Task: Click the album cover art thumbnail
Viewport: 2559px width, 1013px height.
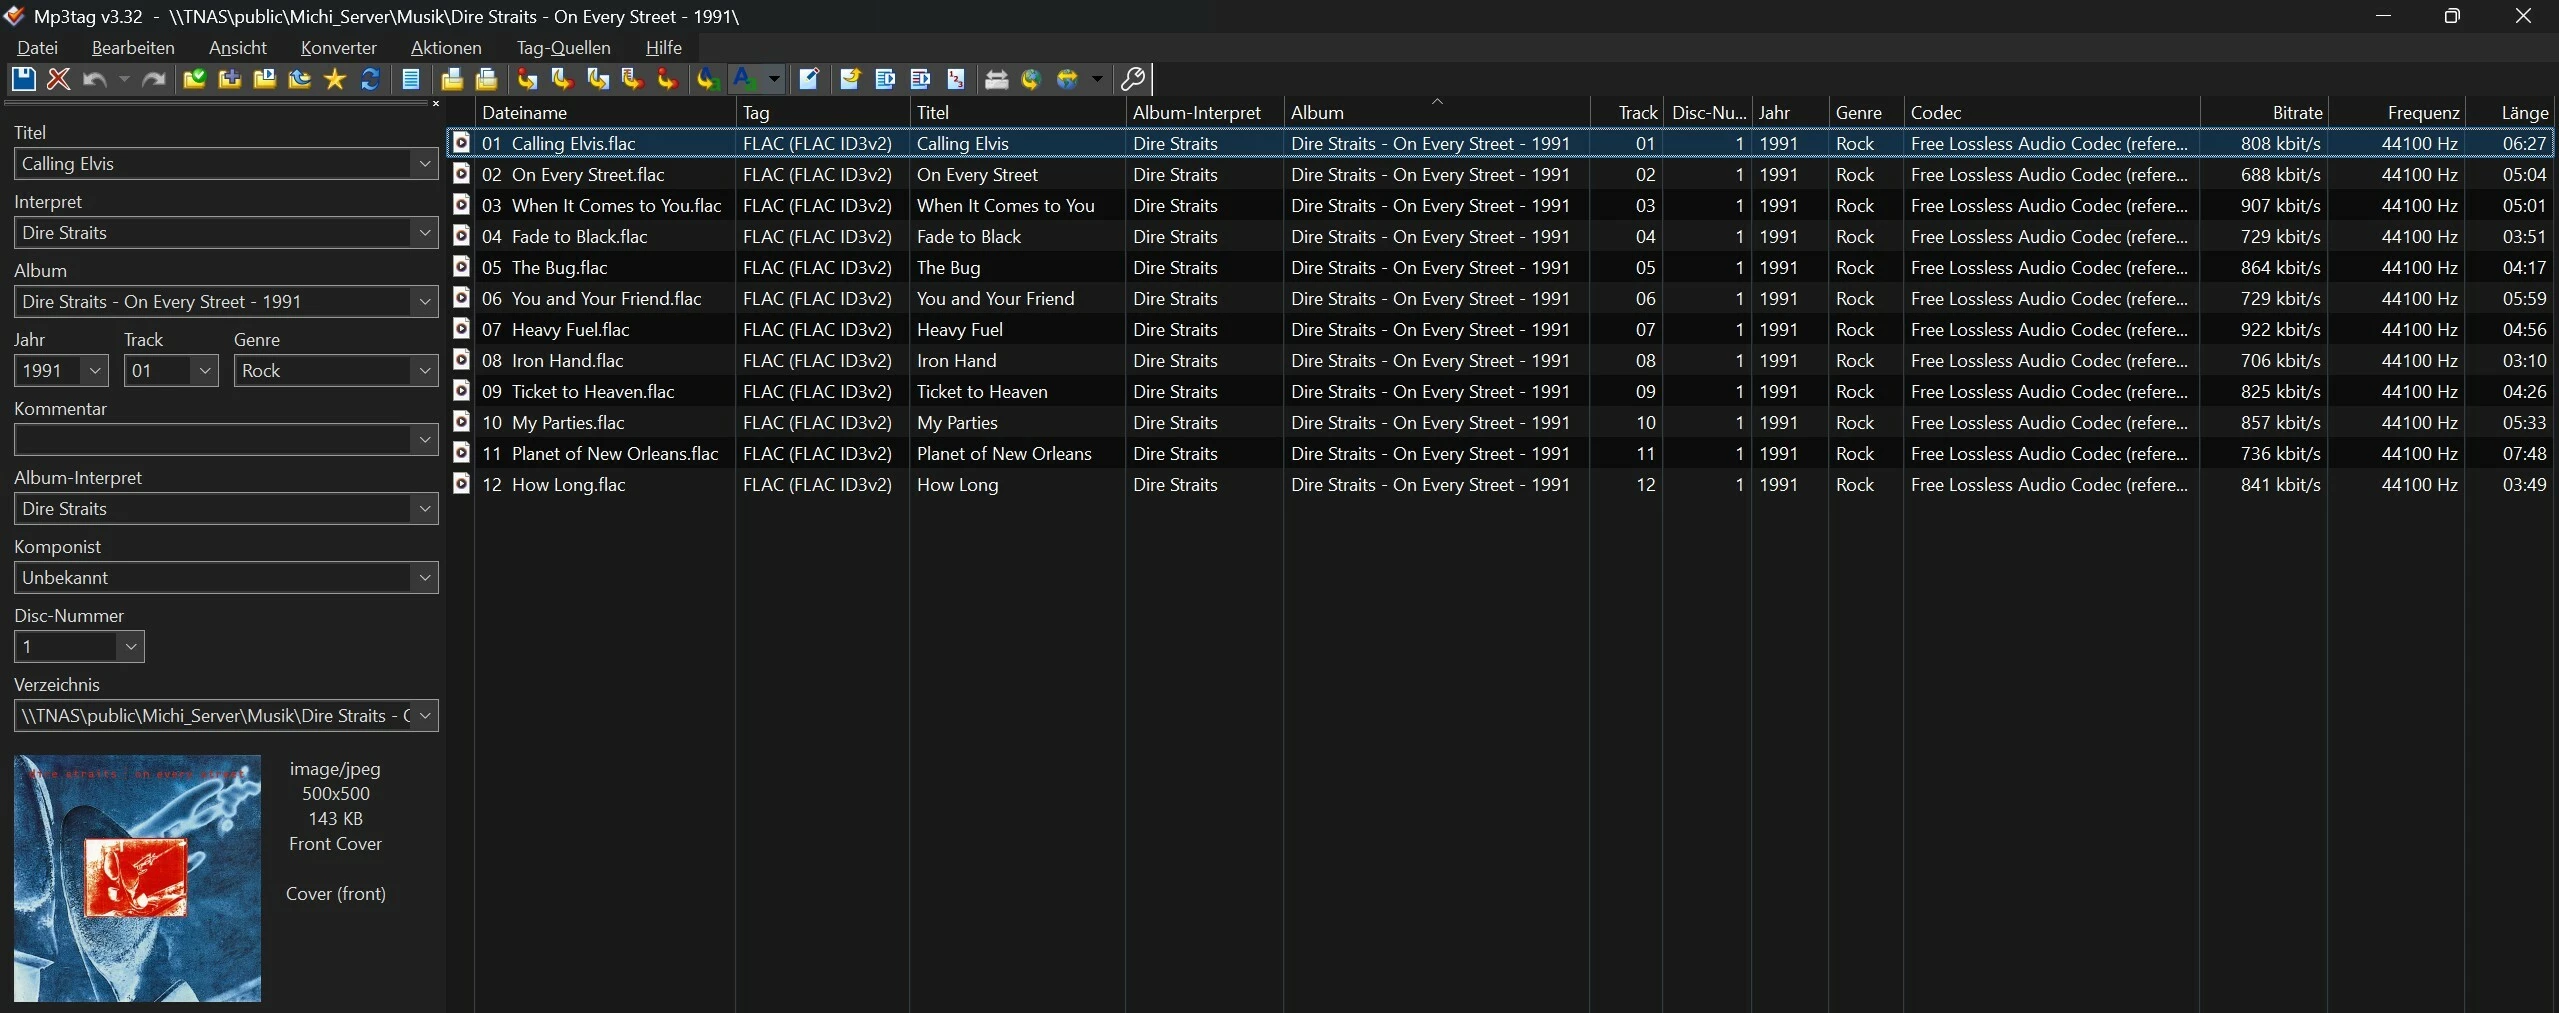Action: tap(138, 878)
